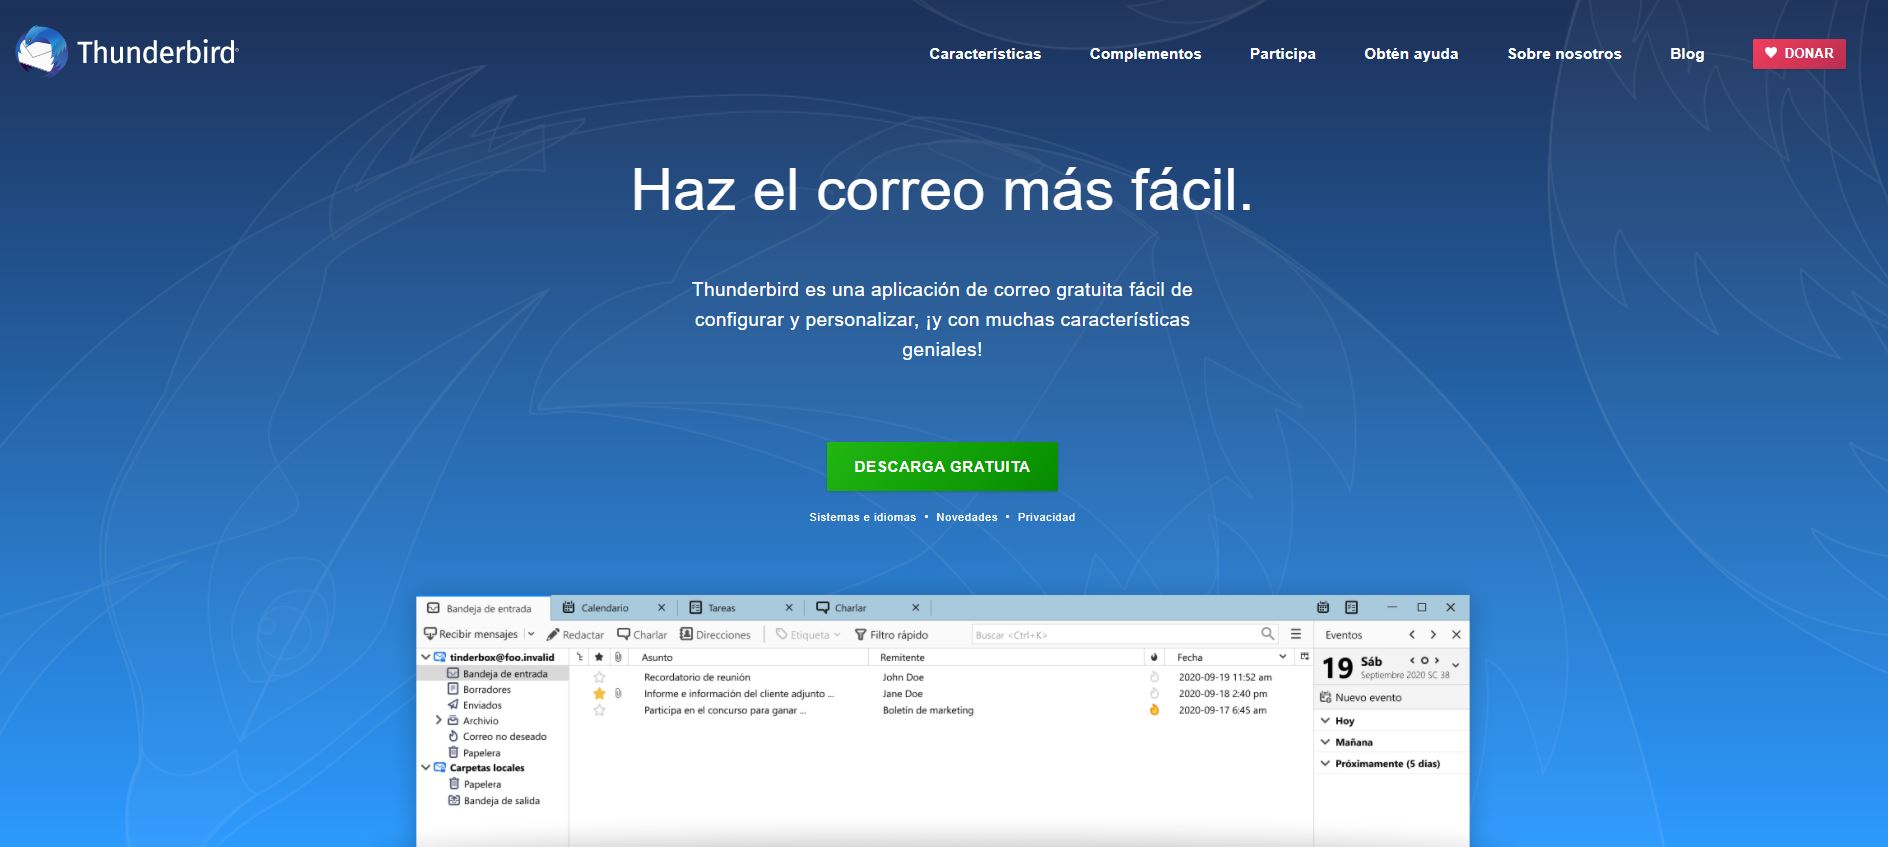Open the Recibir mensajes dropdown arrow
The height and width of the screenshot is (847, 1888).
click(x=531, y=634)
